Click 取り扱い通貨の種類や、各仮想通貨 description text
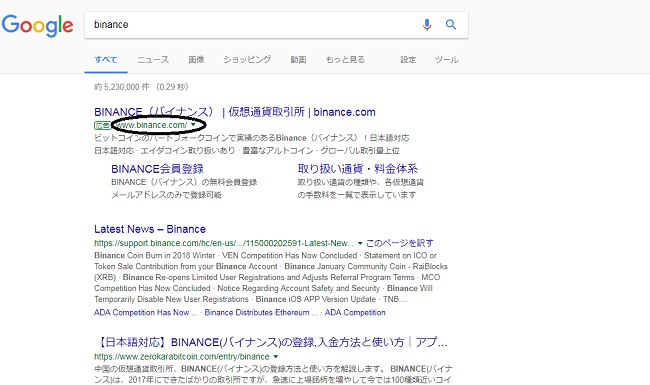The height and width of the screenshot is (385, 650). [361, 182]
